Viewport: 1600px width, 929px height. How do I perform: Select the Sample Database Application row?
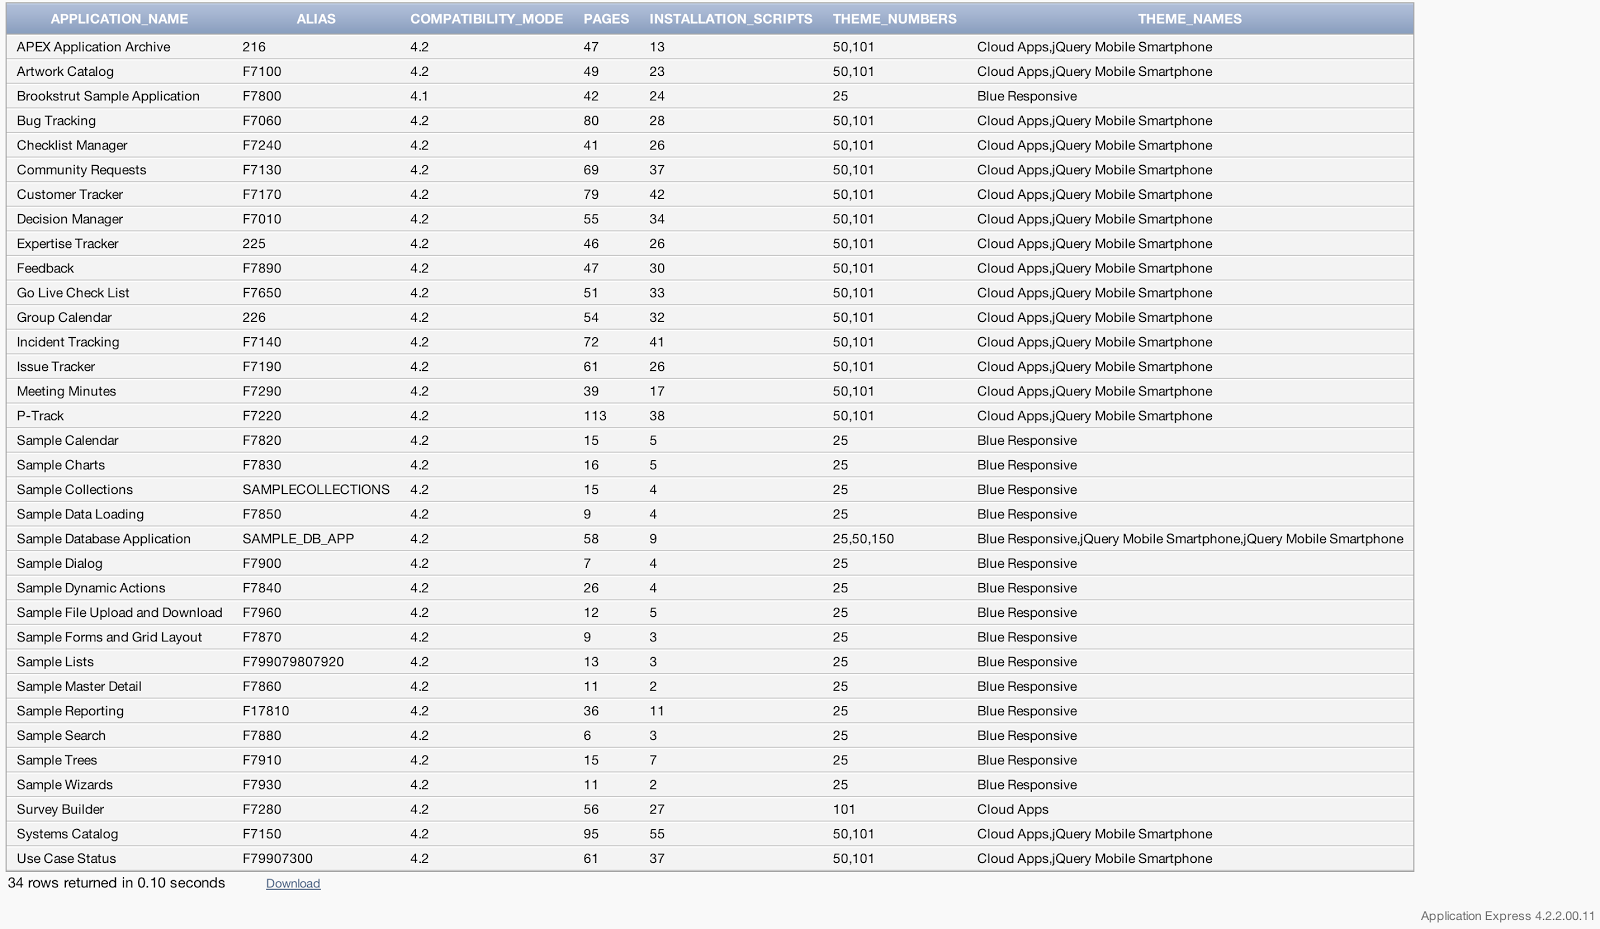coord(103,538)
